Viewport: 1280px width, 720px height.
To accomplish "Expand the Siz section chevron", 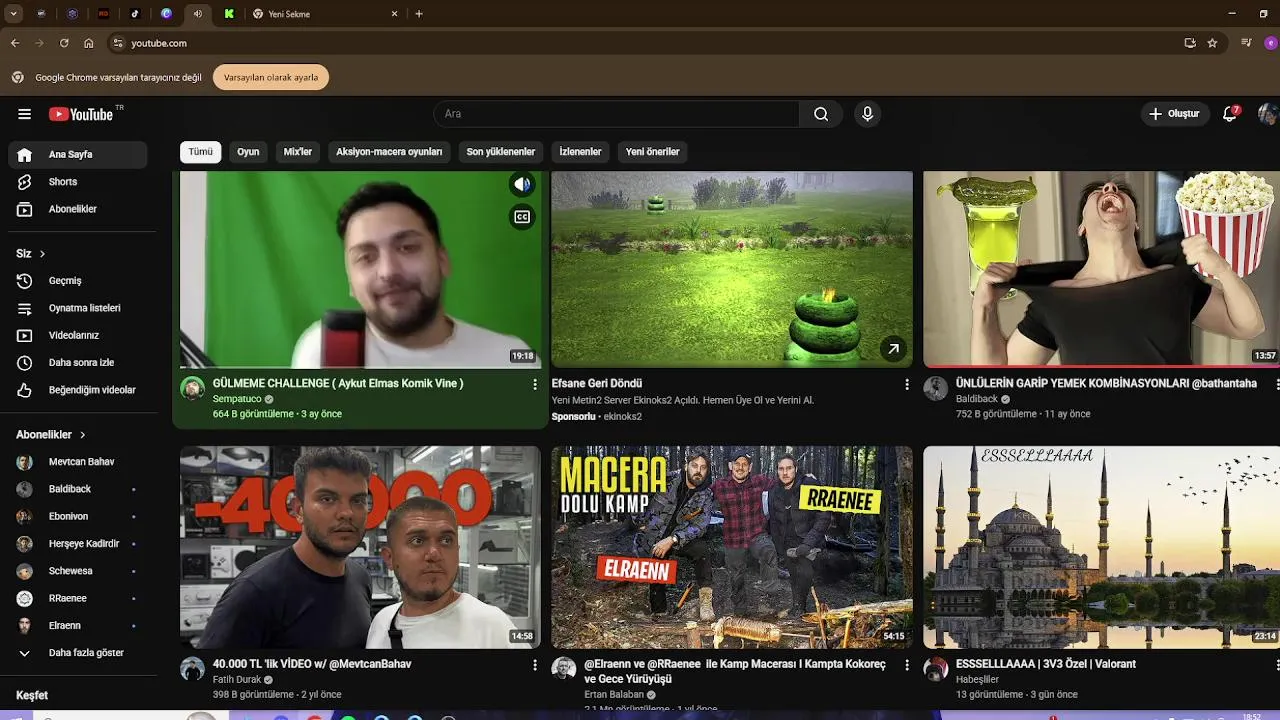I will 42,254.
